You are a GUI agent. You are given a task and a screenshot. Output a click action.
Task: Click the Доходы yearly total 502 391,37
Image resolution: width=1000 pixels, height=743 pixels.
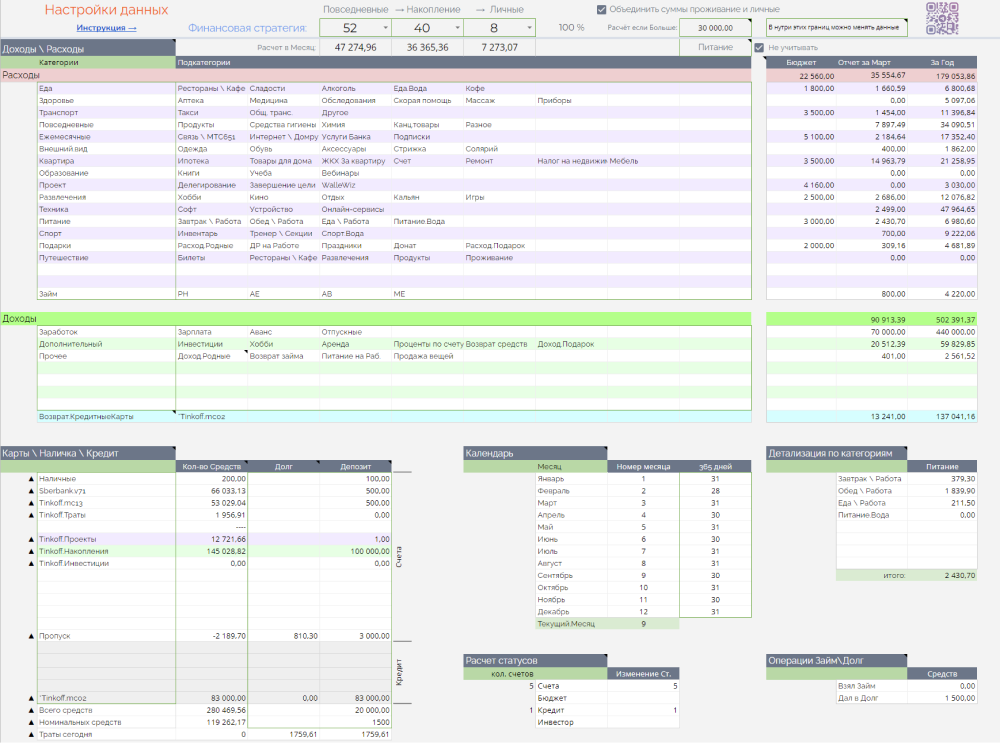942,320
